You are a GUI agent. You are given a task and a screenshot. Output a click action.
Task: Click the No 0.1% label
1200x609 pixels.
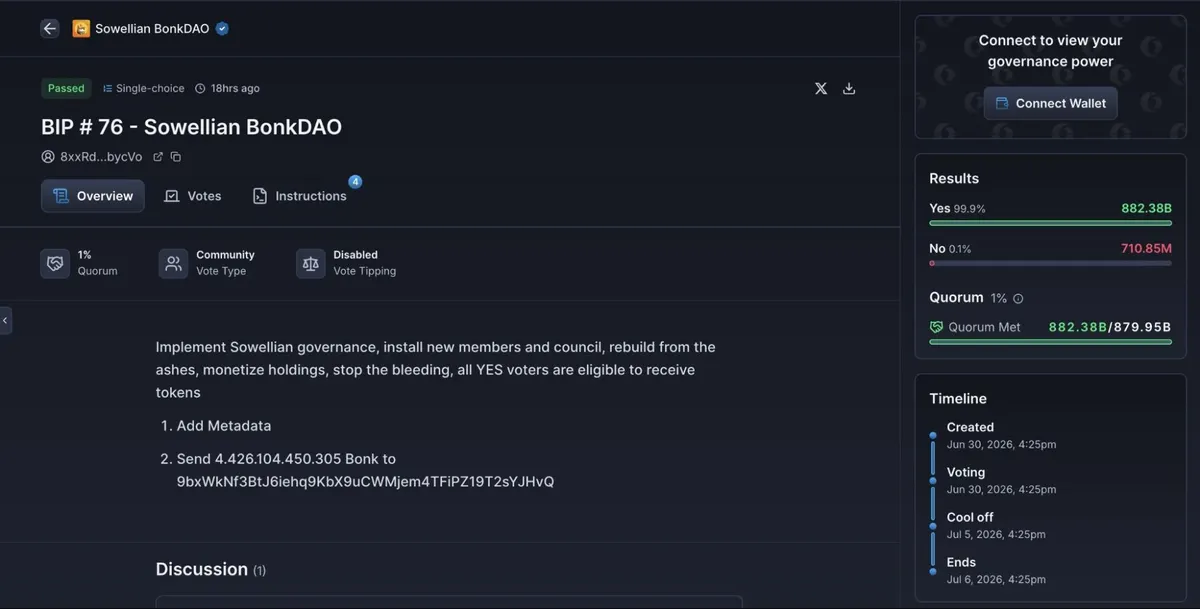pyautogui.click(x=950, y=248)
